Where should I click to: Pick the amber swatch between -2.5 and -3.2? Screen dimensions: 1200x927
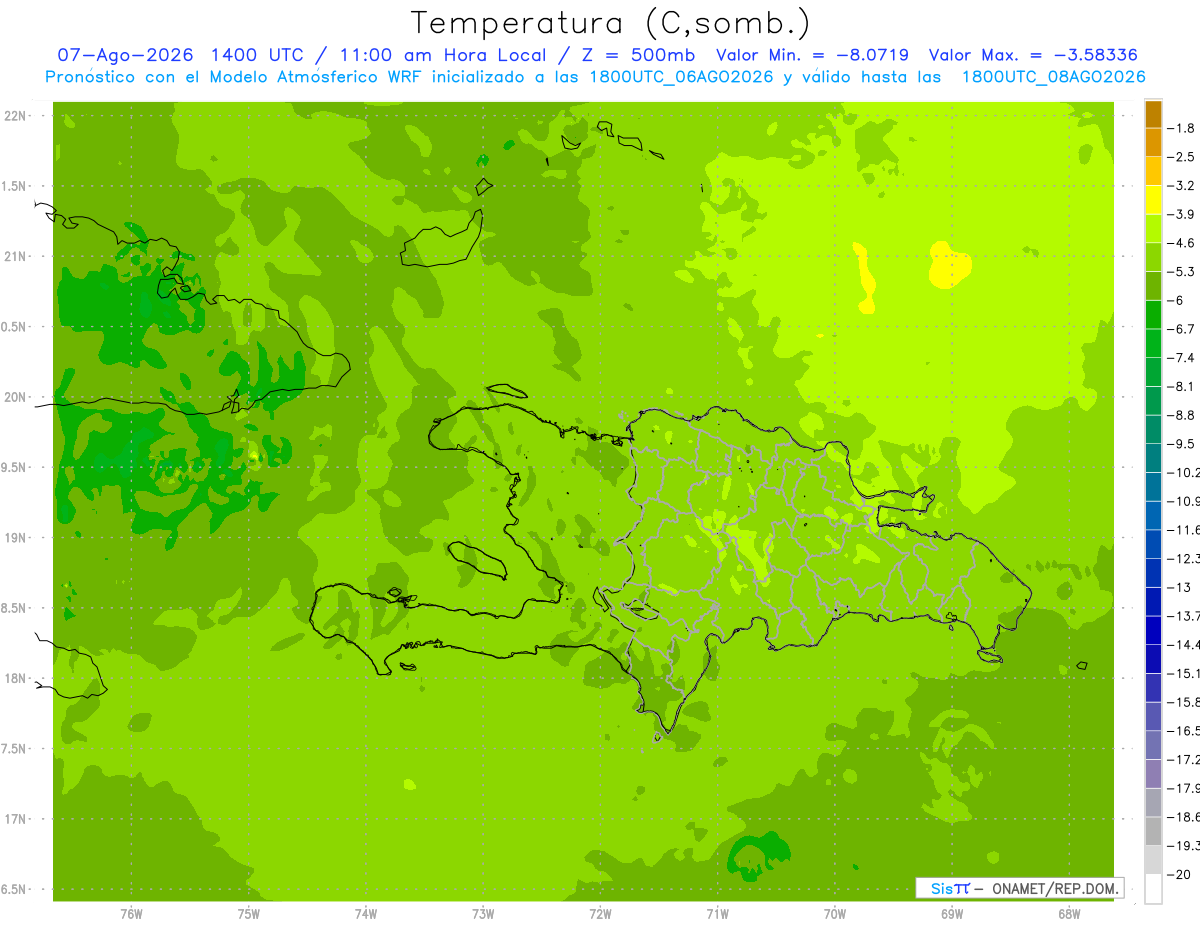[x=1153, y=171]
